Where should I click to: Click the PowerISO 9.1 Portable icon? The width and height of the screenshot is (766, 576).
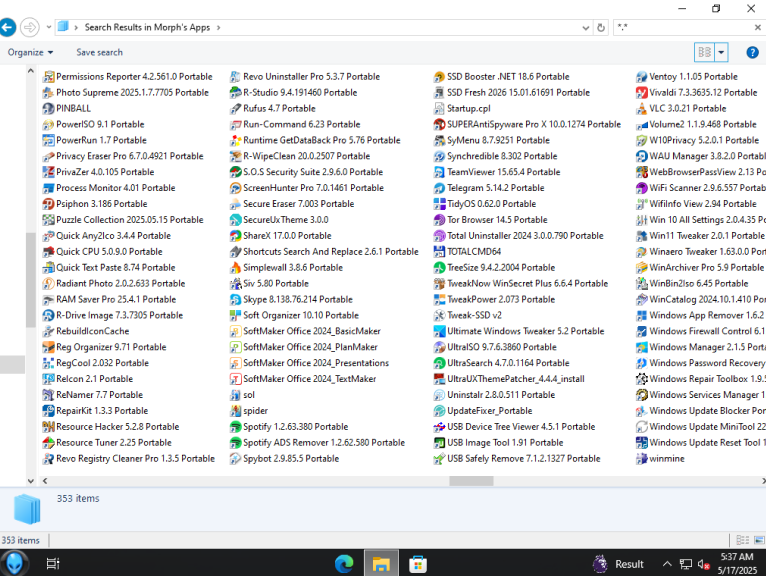point(48,124)
